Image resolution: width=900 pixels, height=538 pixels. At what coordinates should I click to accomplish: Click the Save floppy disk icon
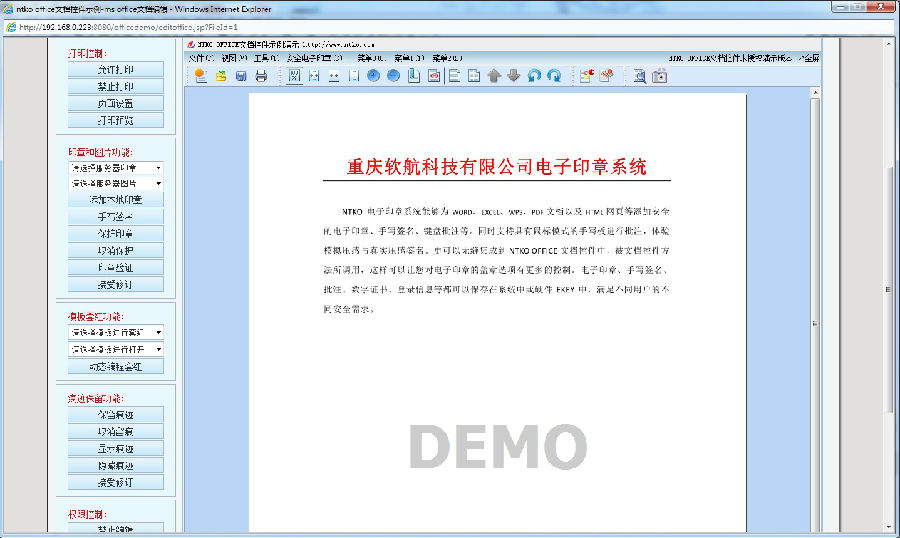(x=241, y=76)
